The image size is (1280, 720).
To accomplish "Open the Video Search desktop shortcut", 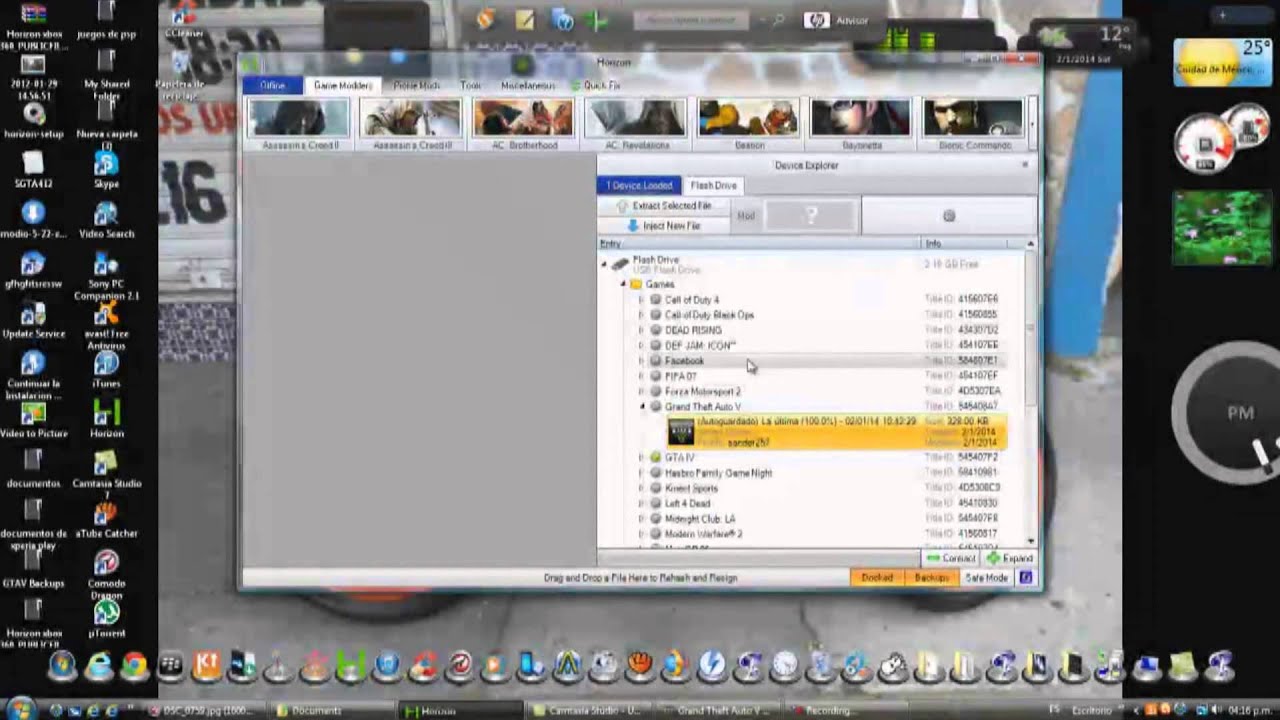I will [106, 219].
